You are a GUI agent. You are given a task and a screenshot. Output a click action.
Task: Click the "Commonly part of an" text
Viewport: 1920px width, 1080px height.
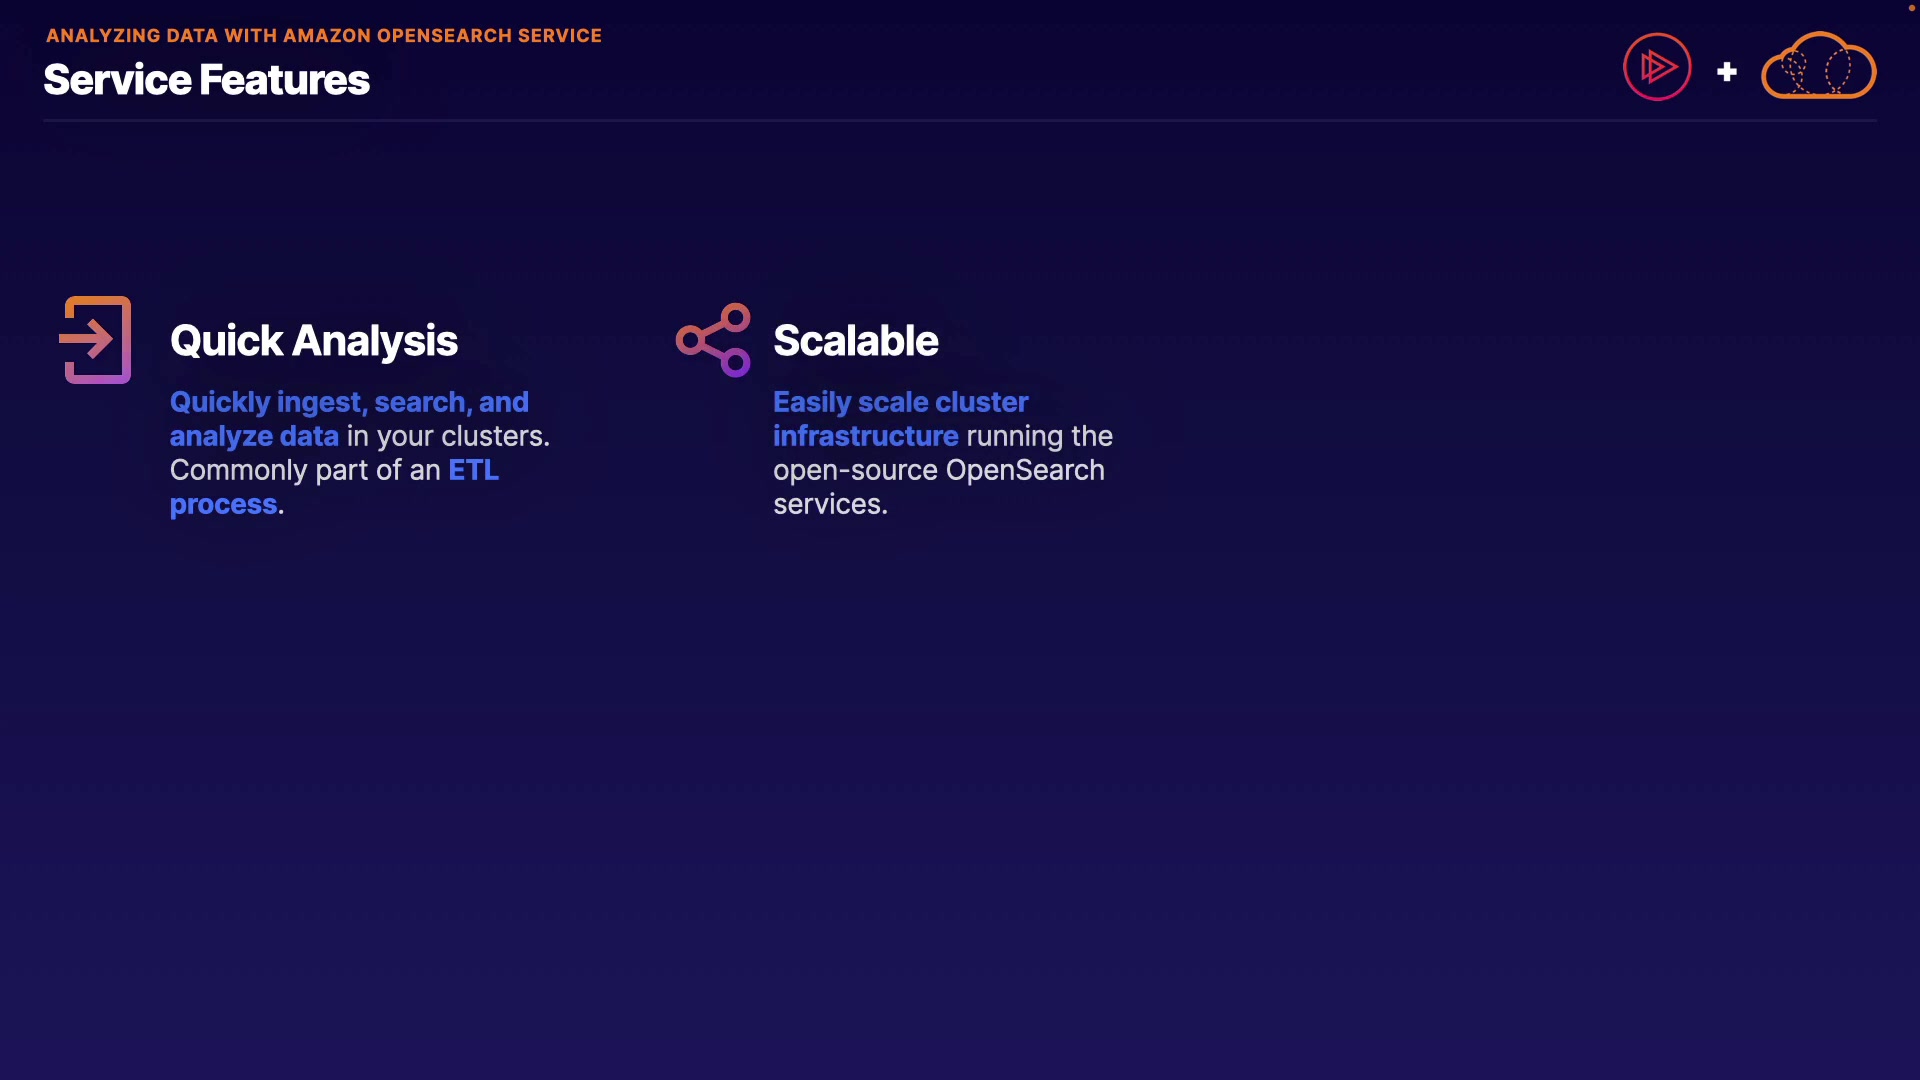click(x=305, y=470)
